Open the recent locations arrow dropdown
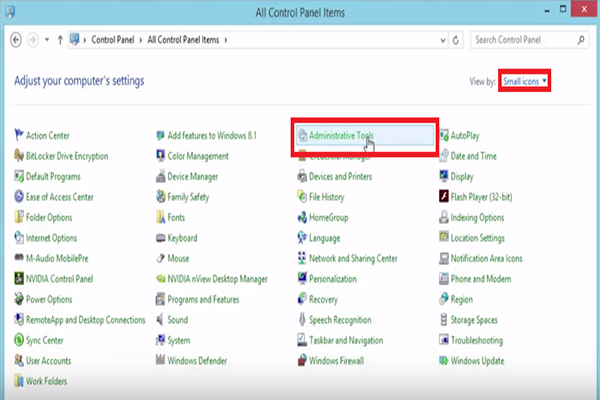 pyautogui.click(x=47, y=40)
